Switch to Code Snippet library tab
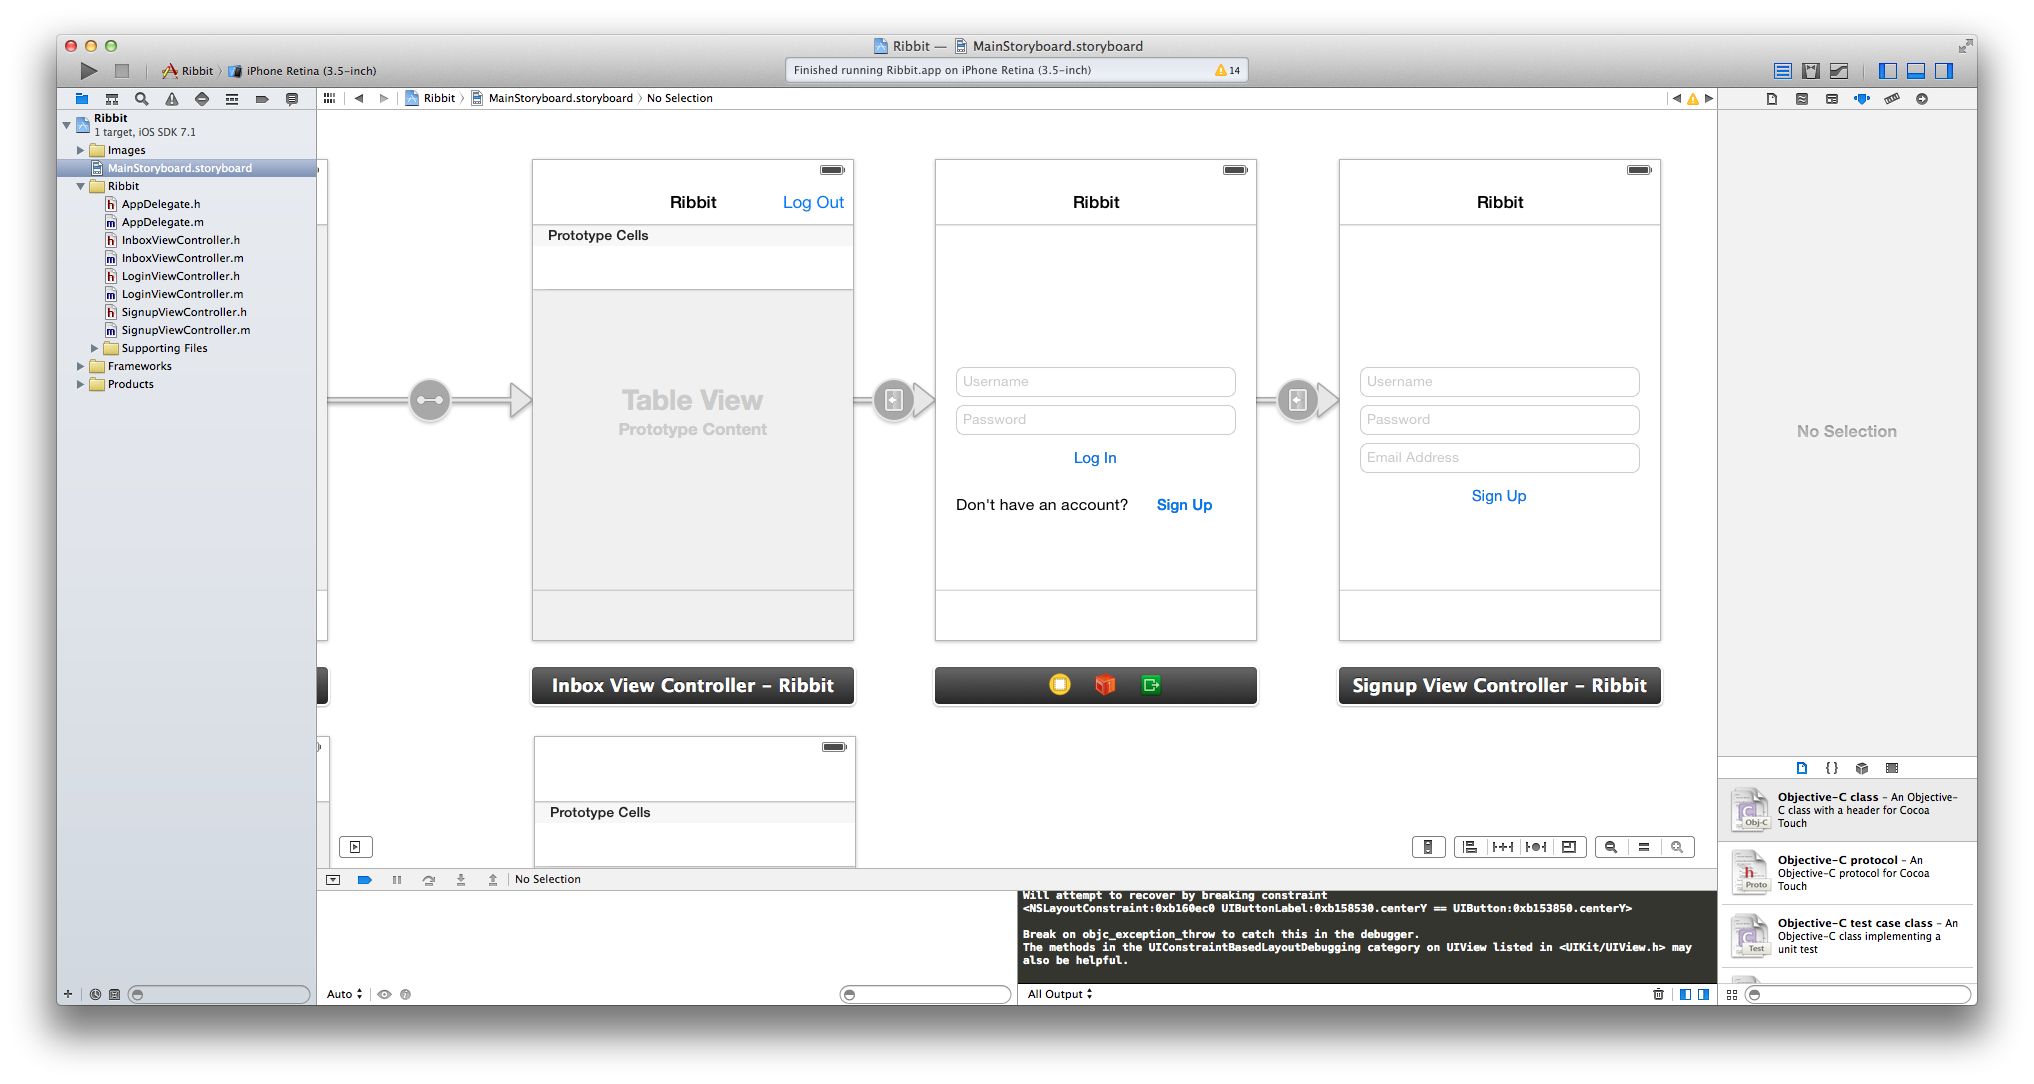 (x=1831, y=768)
